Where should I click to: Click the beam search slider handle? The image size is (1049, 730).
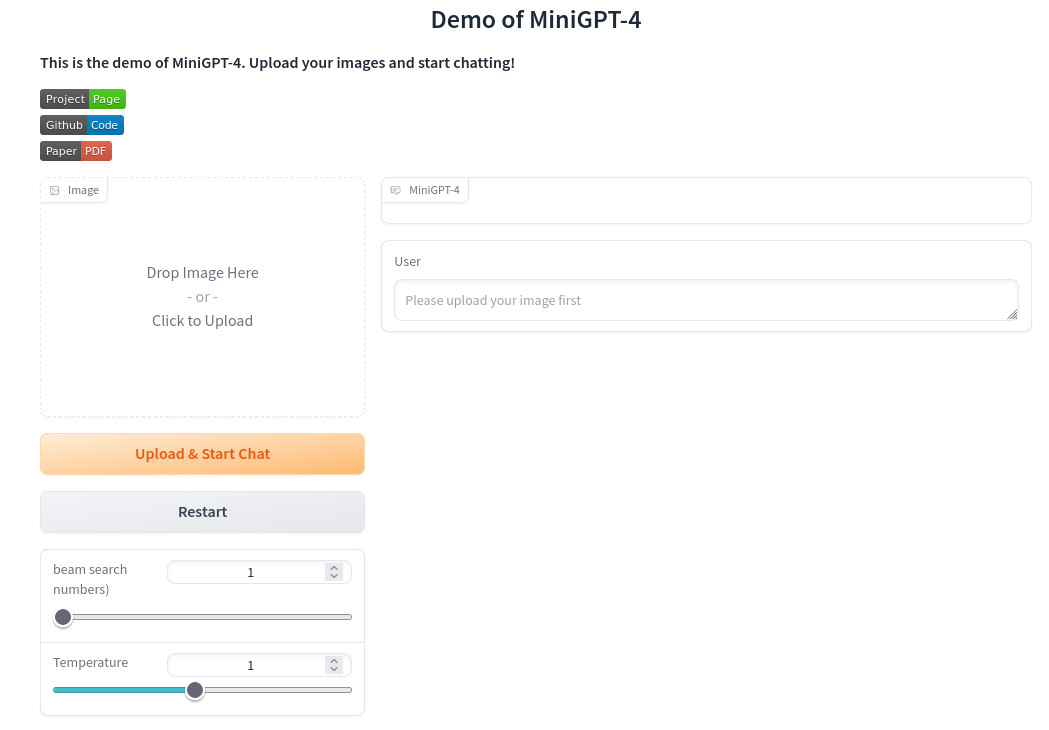tap(63, 617)
